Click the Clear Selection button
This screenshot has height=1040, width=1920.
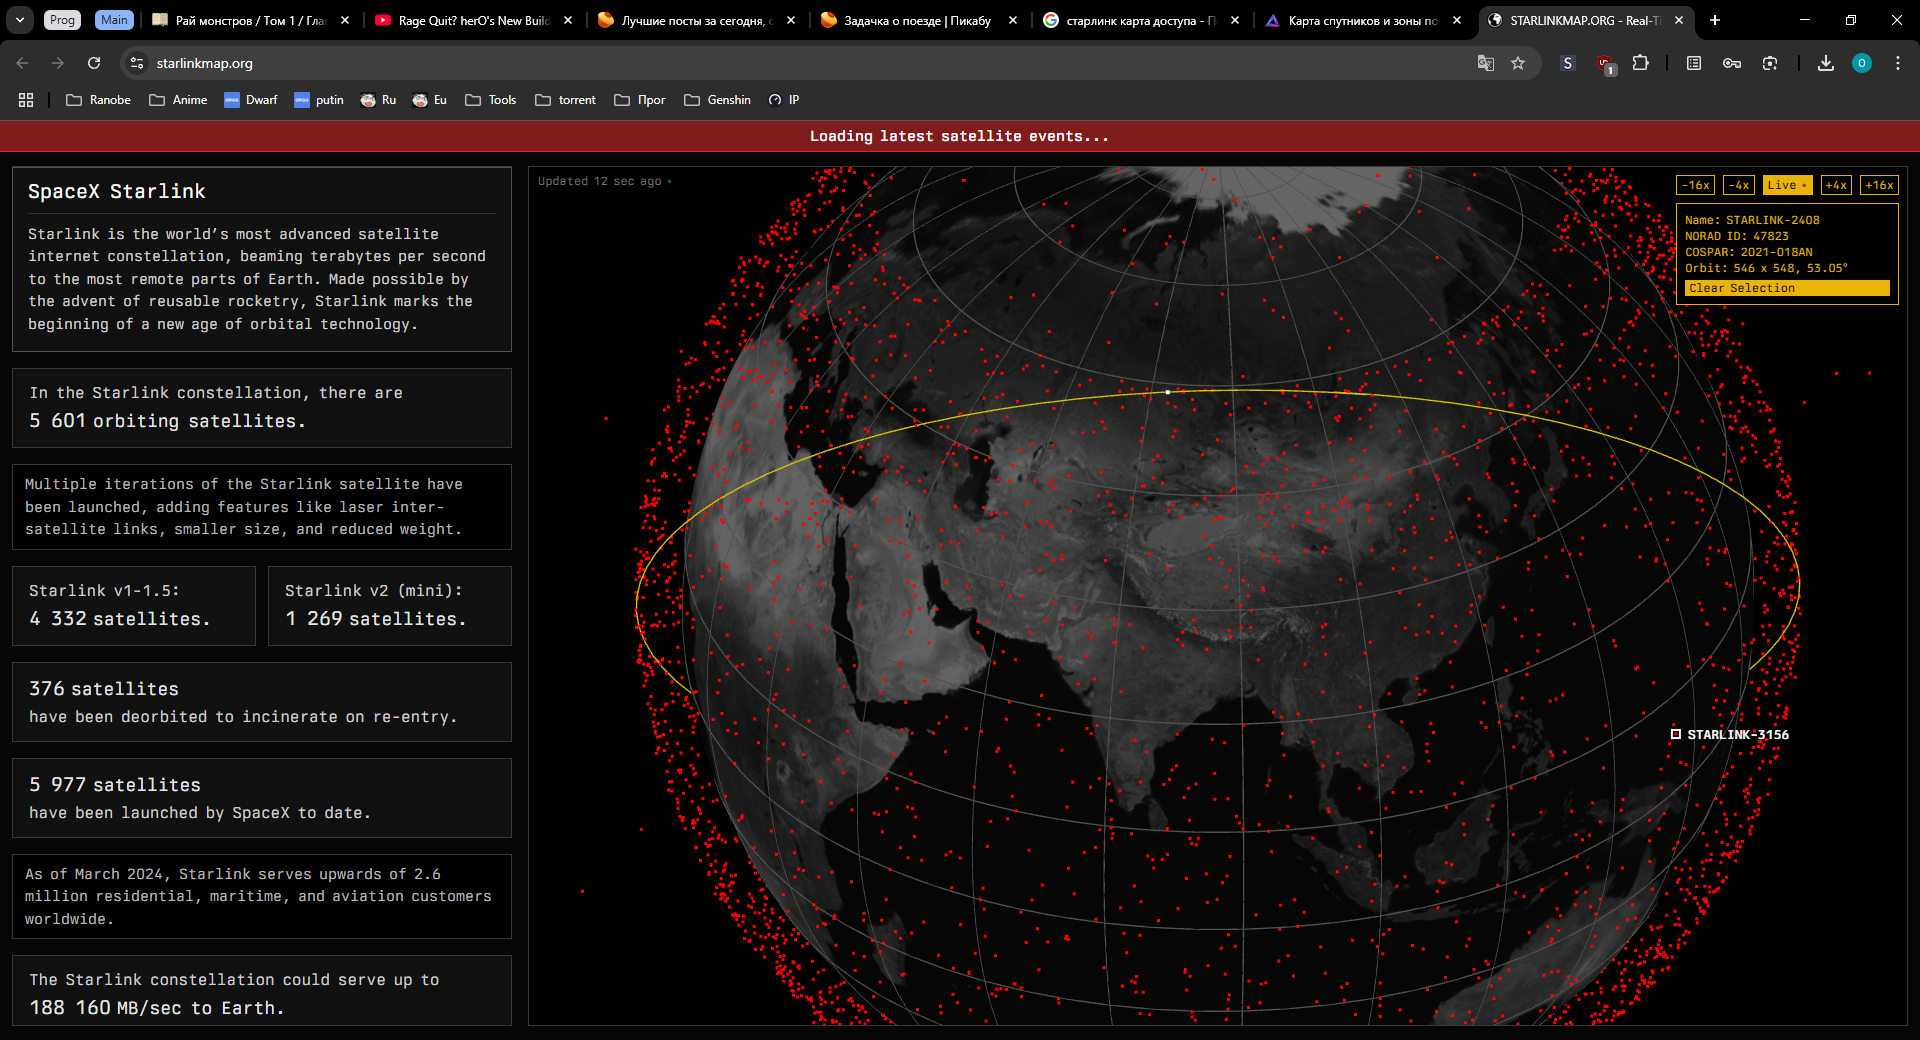[1786, 288]
